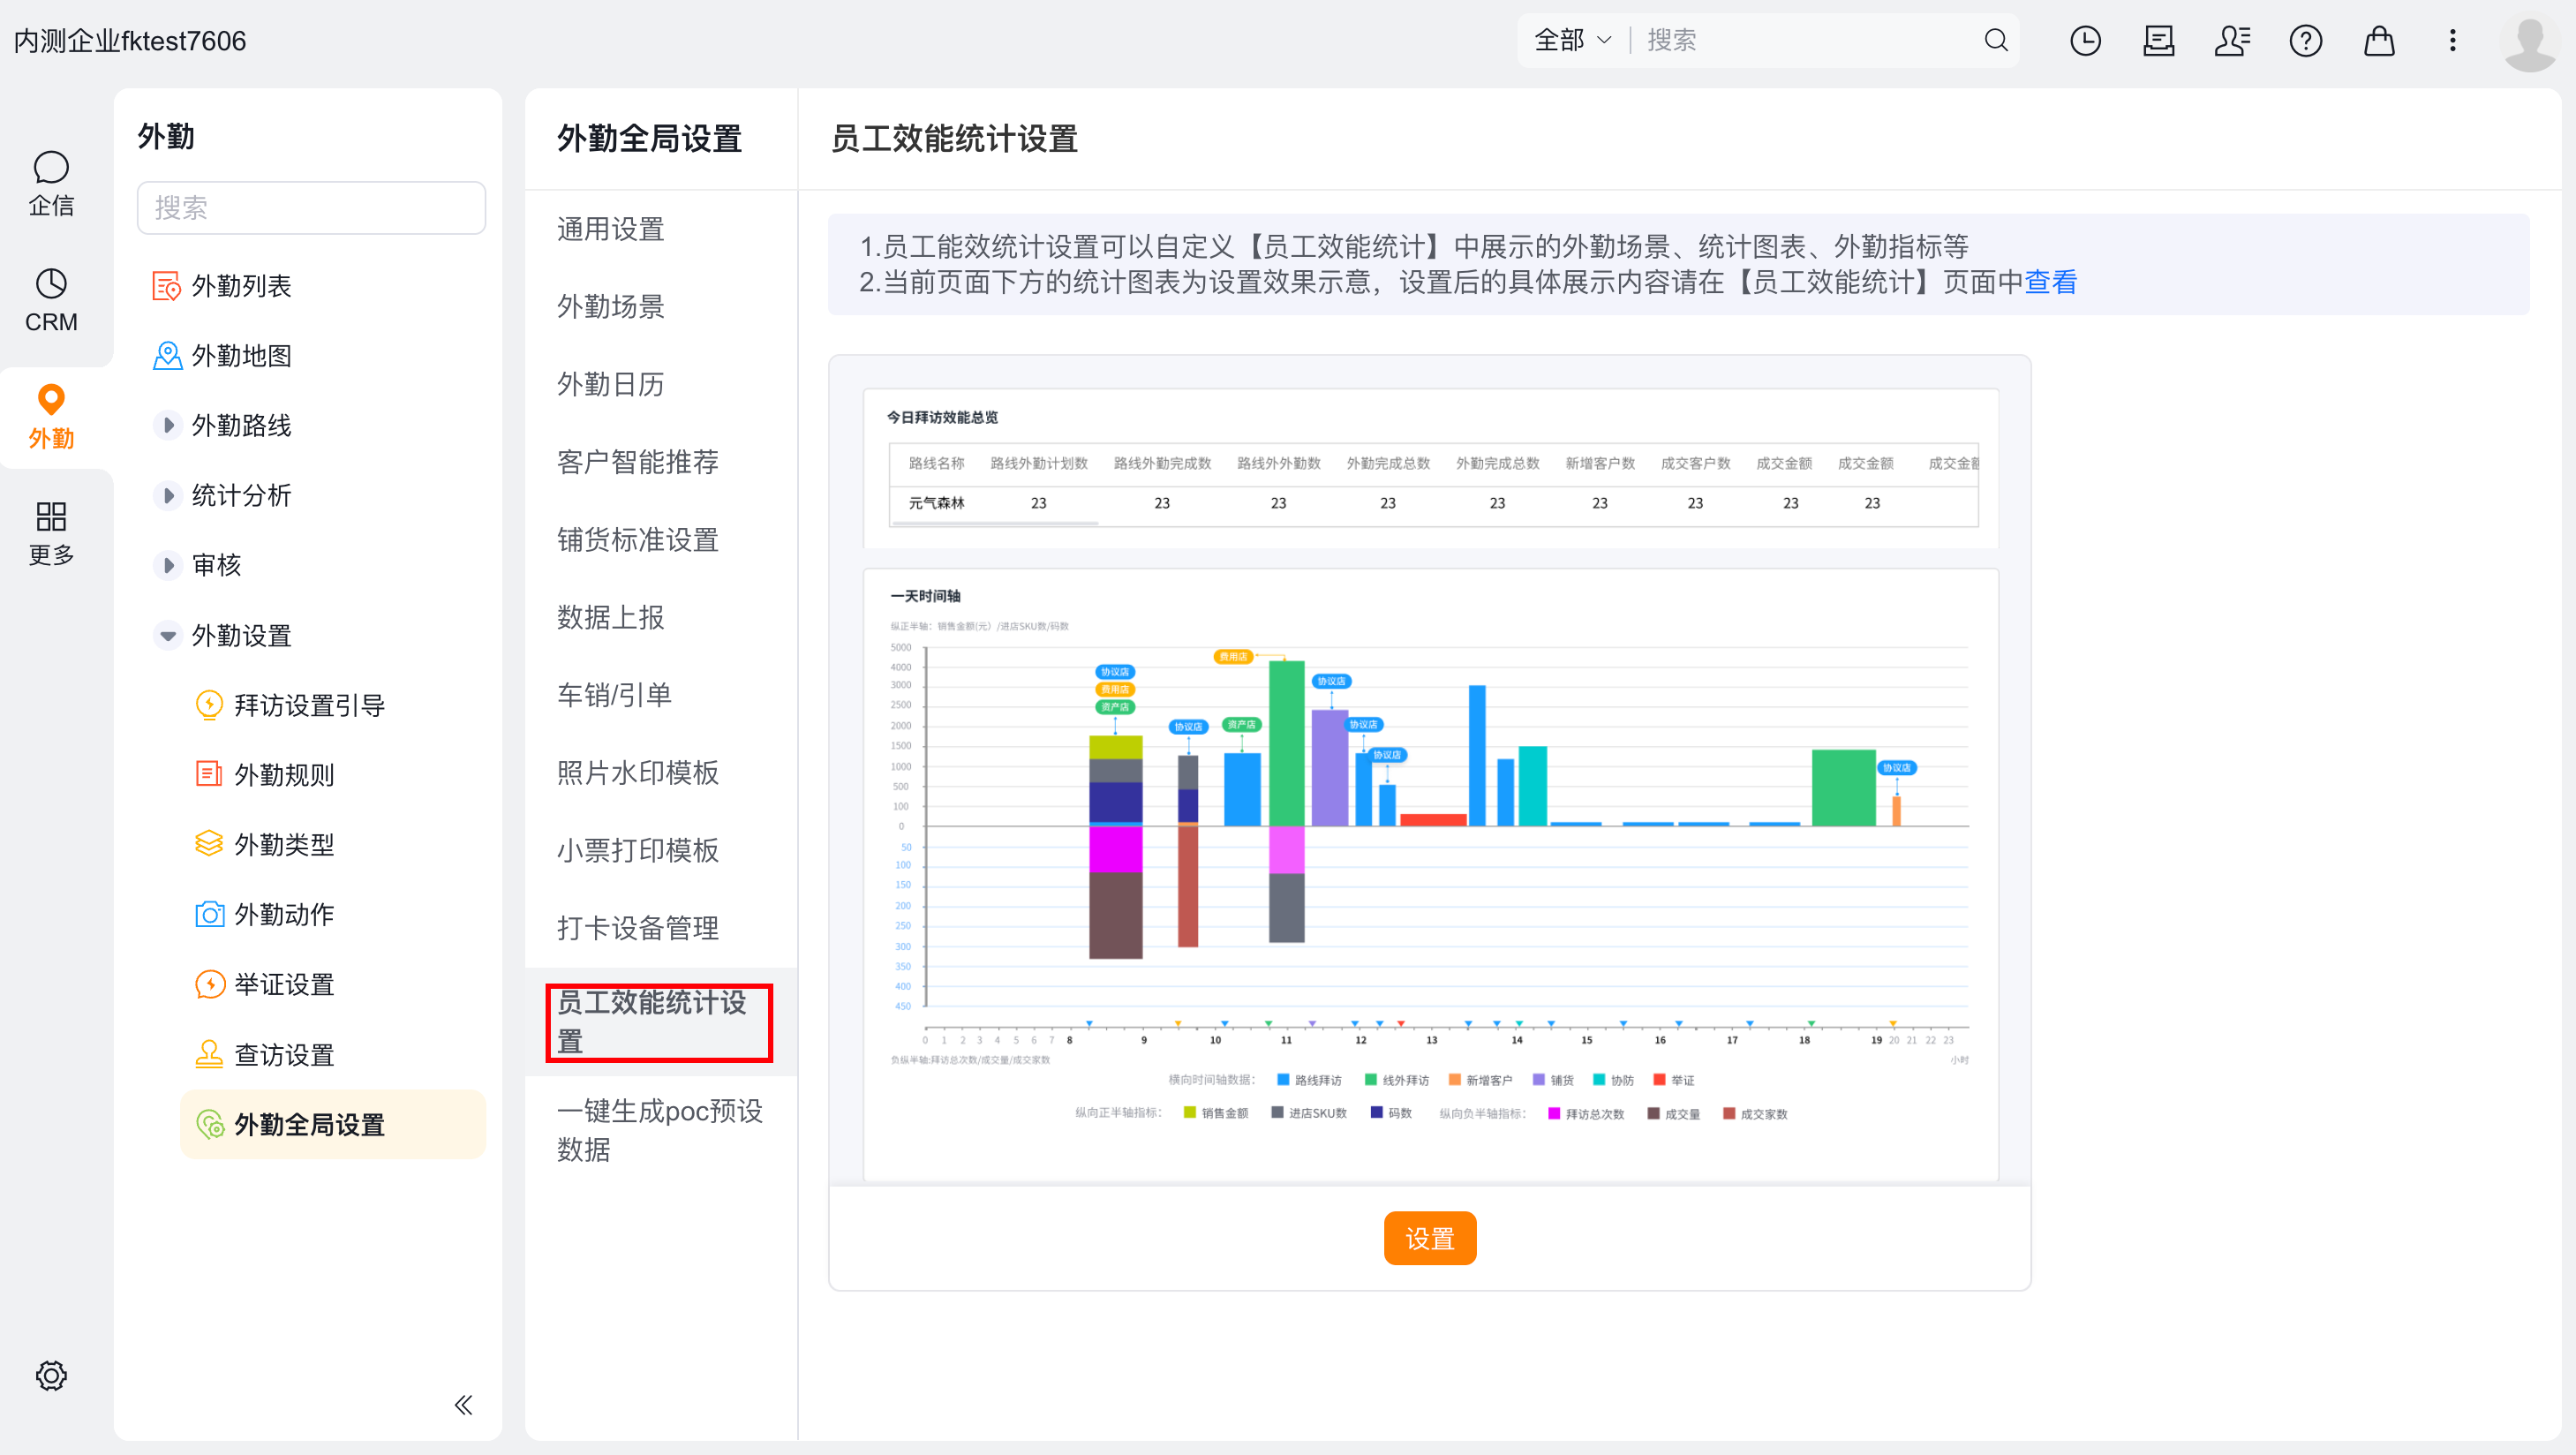Screen dimensions: 2576x1455
Task: Focus the 外勤 panel search field
Action: tap(311, 208)
